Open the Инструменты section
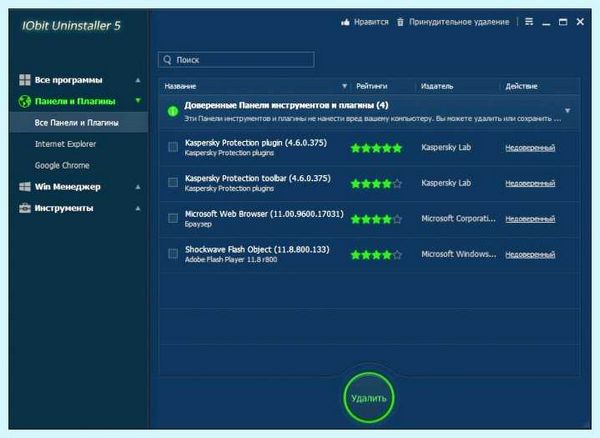The height and width of the screenshot is (438, 600). coord(64,208)
